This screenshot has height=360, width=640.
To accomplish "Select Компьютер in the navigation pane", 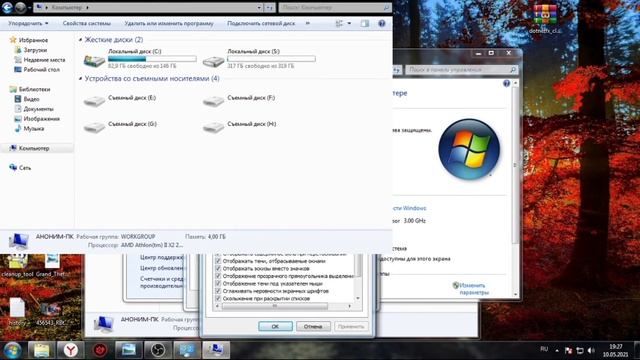I will click(x=30, y=148).
